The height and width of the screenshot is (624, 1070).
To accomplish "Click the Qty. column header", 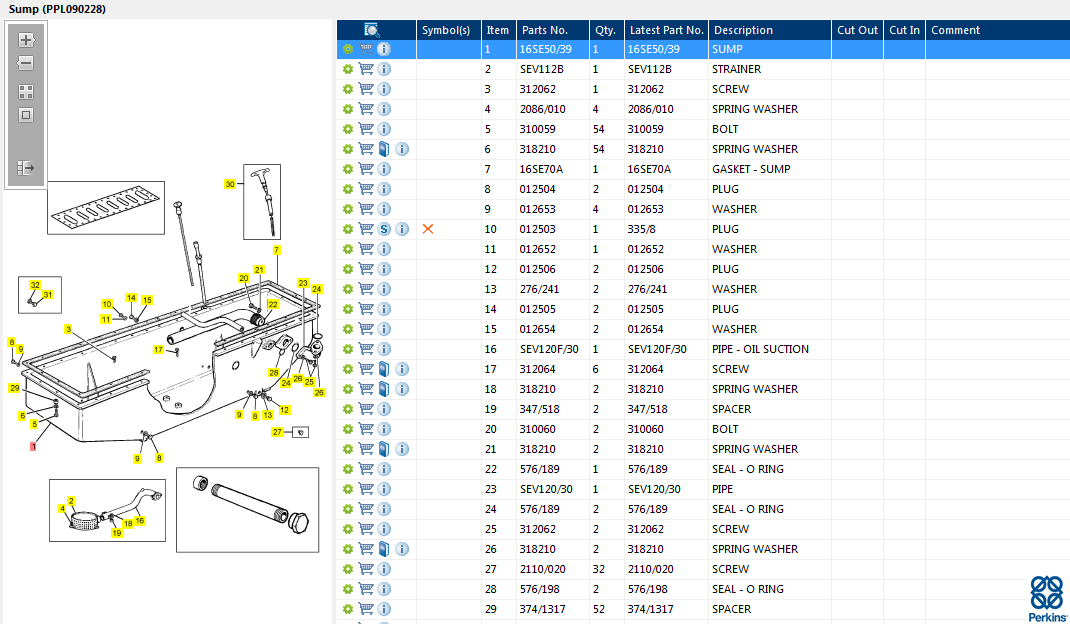I will 604,30.
